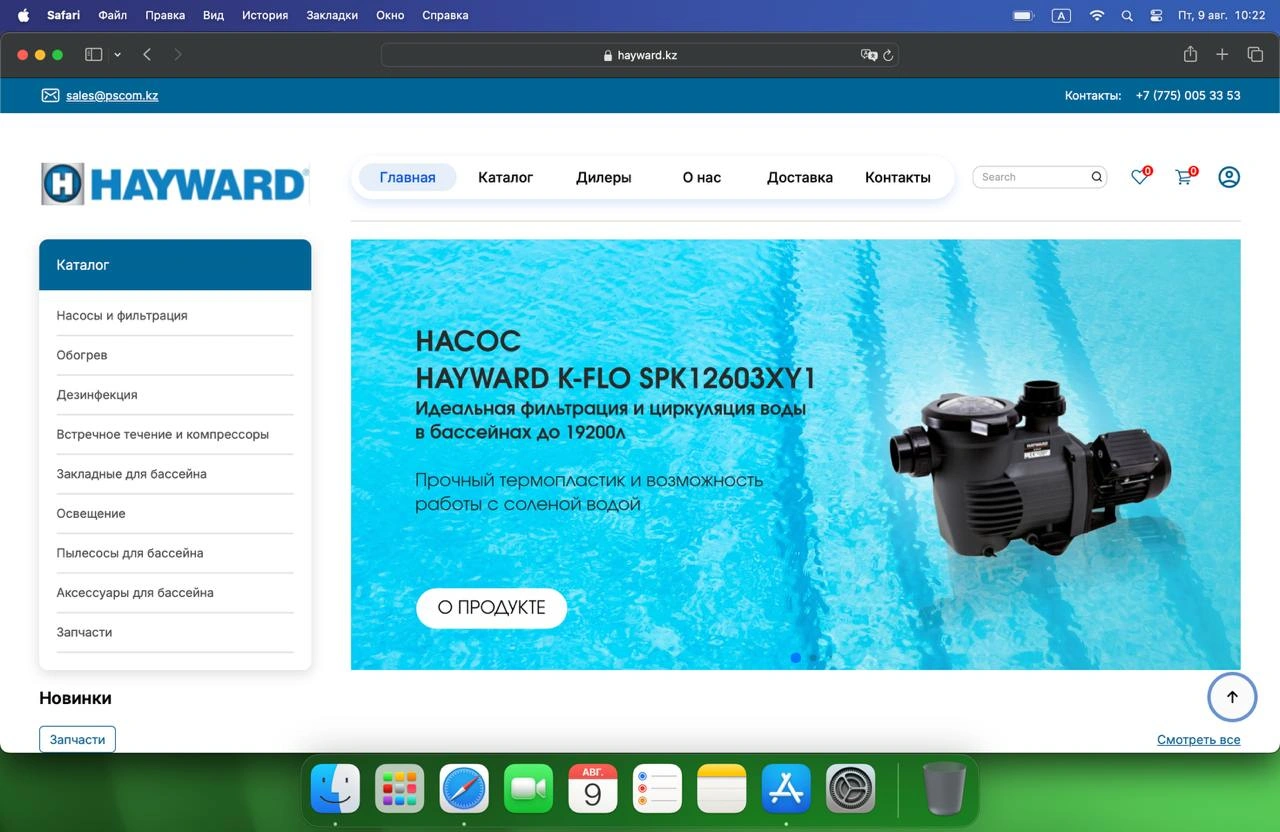Open Контакты page in navigation
Viewport: 1280px width, 832px height.
pos(898,177)
